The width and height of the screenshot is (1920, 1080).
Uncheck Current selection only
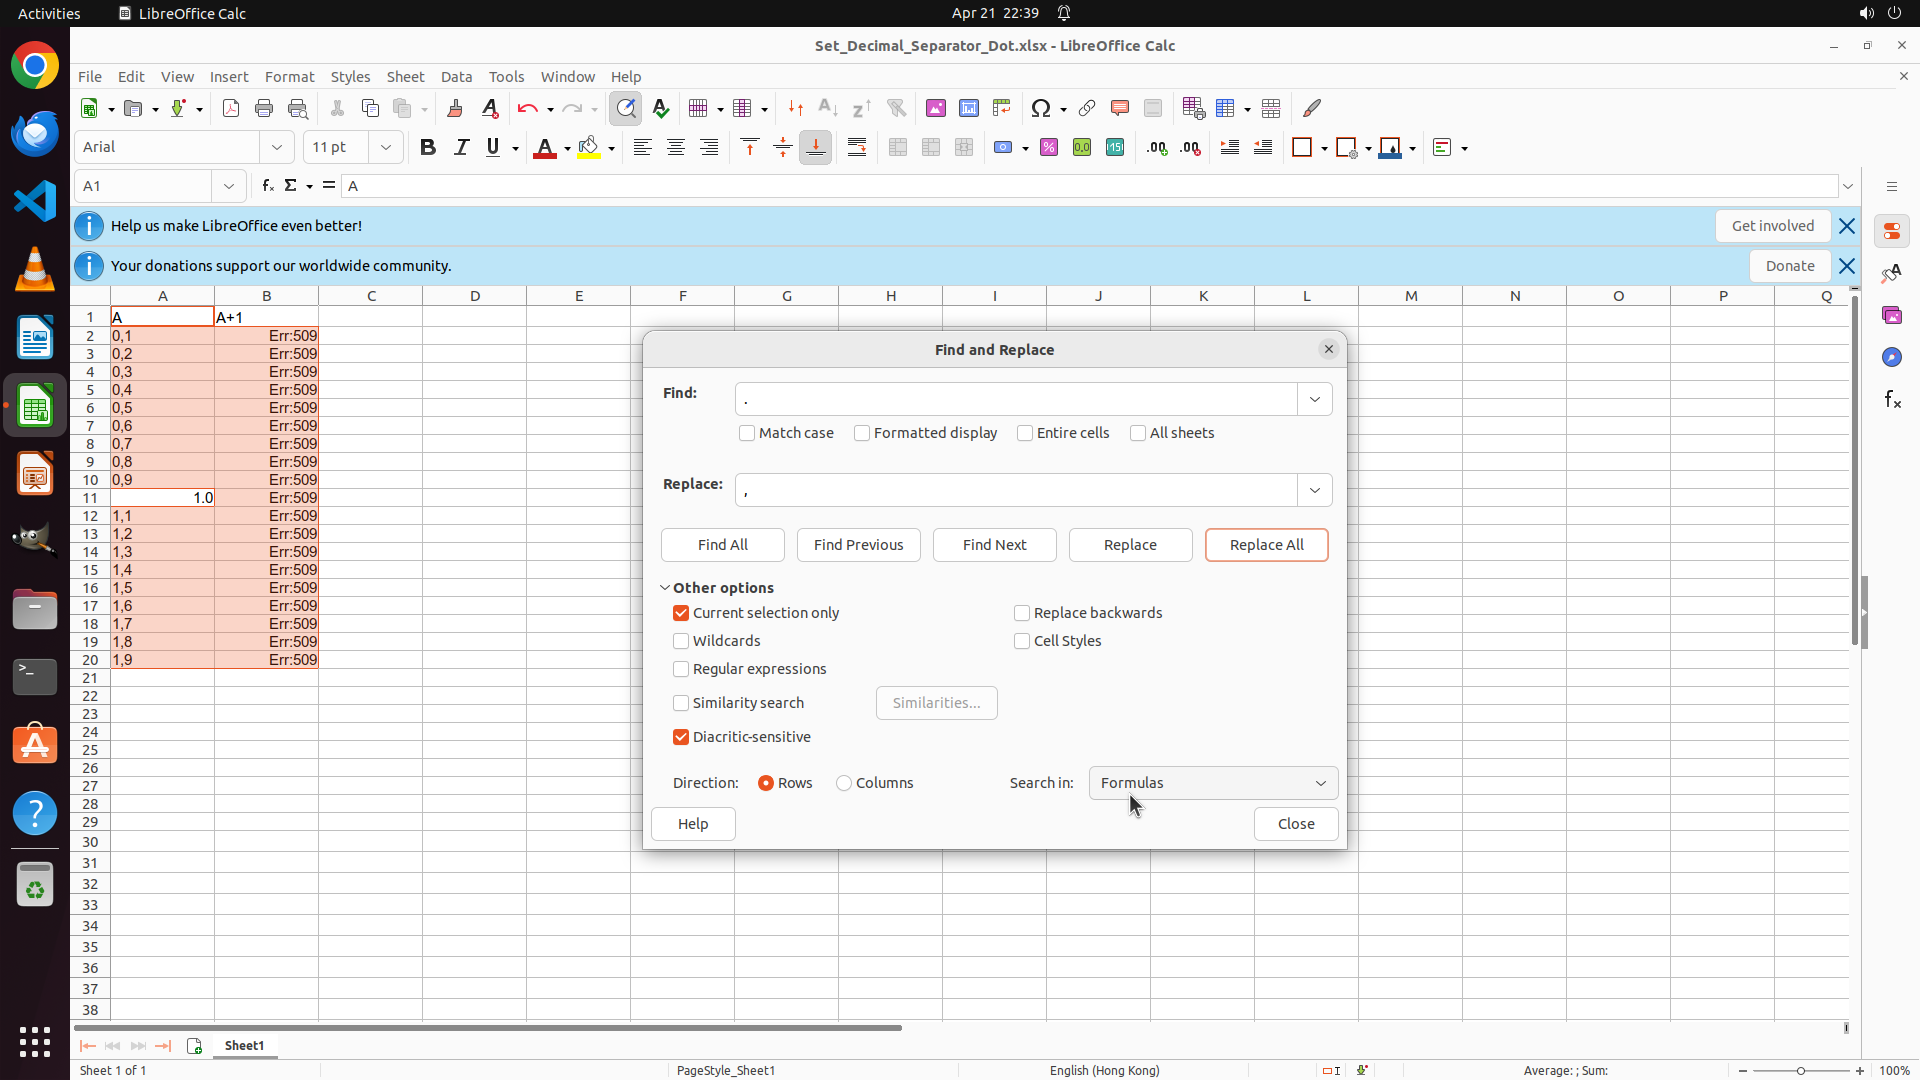tap(681, 613)
